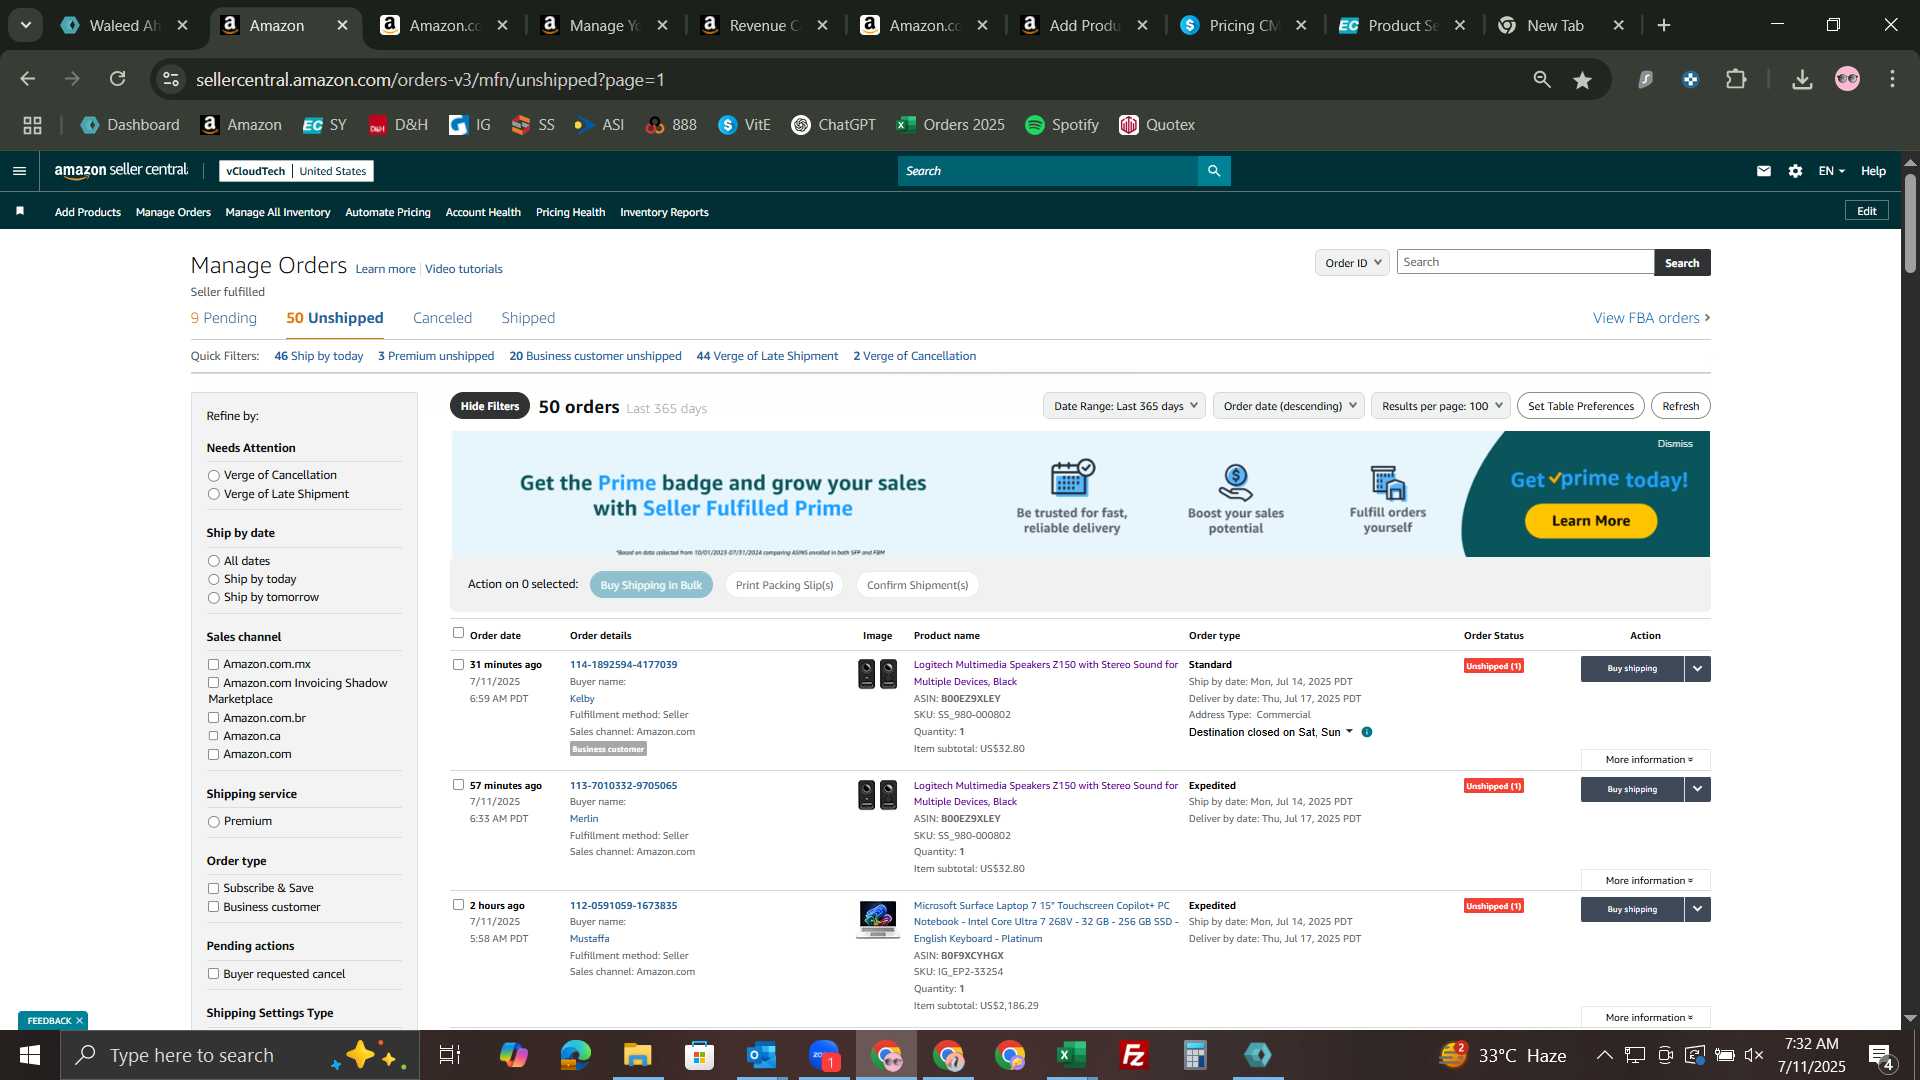1920x1080 pixels.
Task: Click the Refresh orders button
Action: point(1680,406)
